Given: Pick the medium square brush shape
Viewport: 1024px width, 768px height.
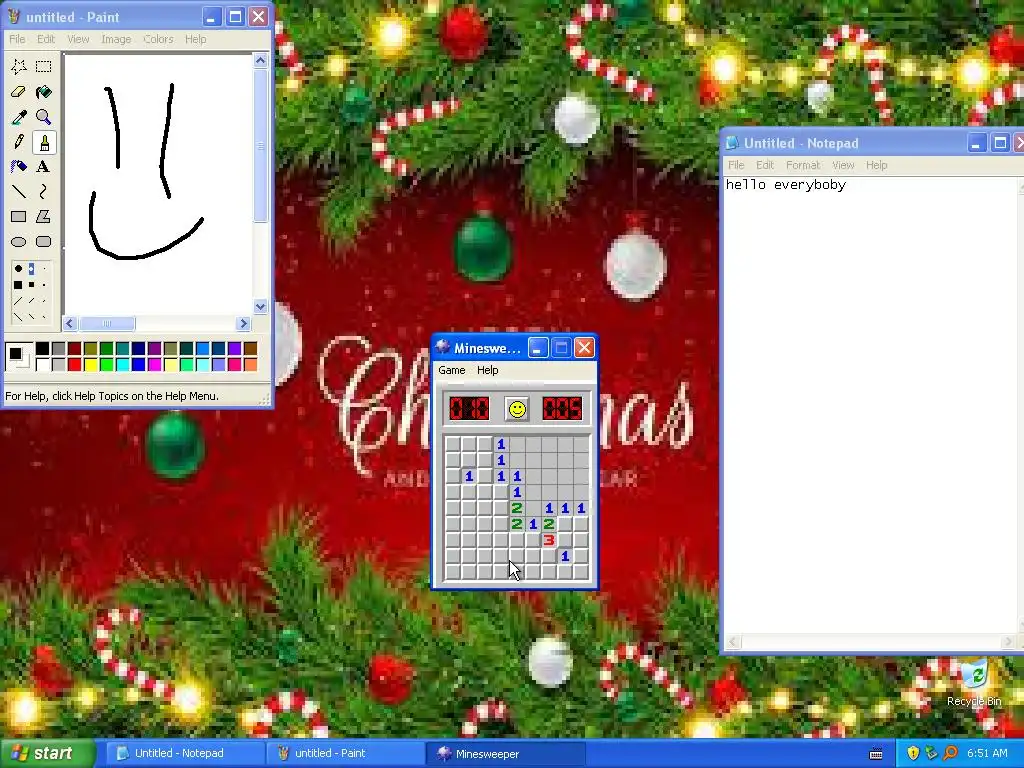Looking at the screenshot, I should pos(31,285).
